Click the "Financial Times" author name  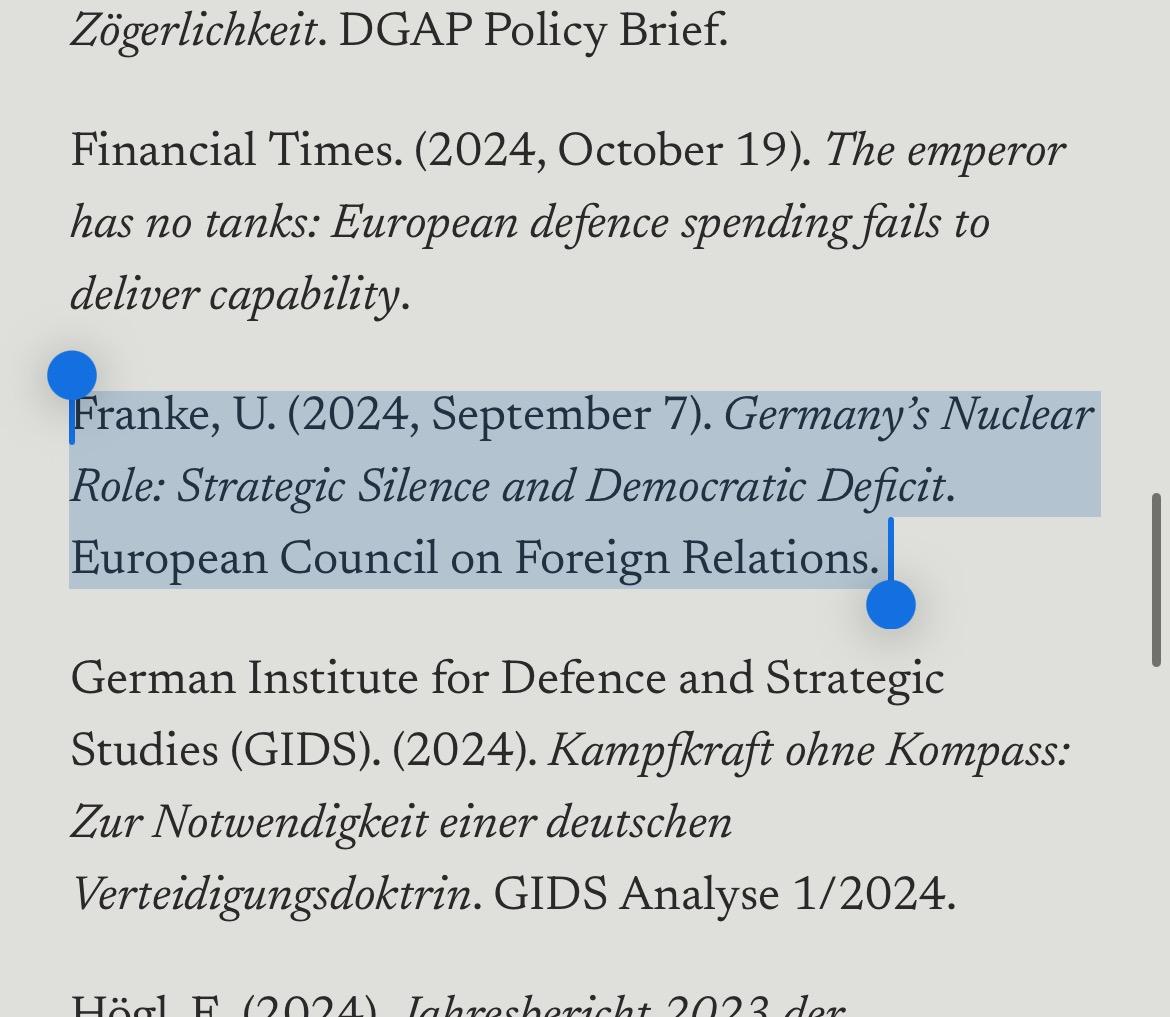tap(232, 152)
